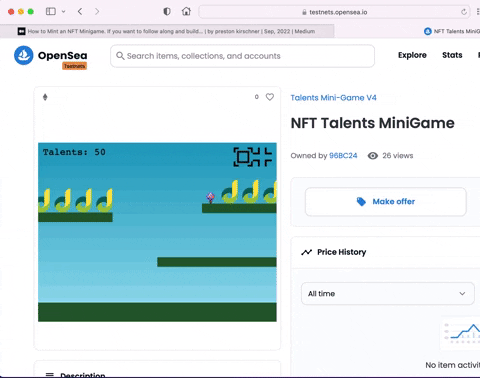
Task: Toggle the Safari sidebar
Action: coord(51,12)
